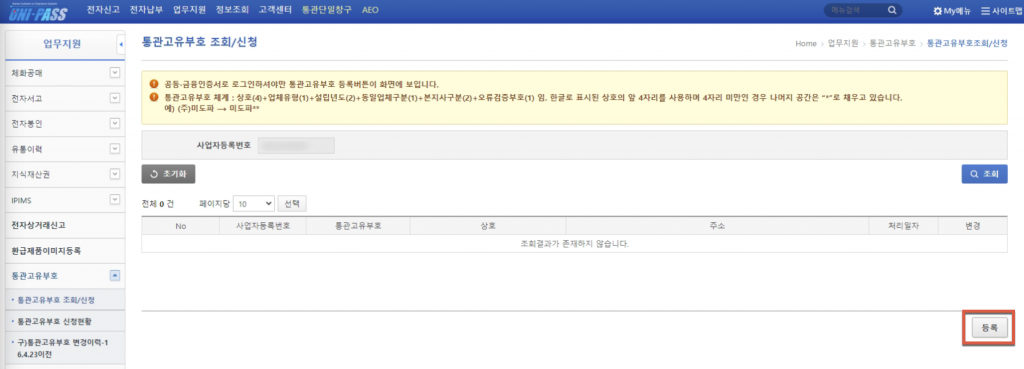Screen dimensions: 1024x369
Task: Click the blue 조회 search button
Action: (x=984, y=174)
